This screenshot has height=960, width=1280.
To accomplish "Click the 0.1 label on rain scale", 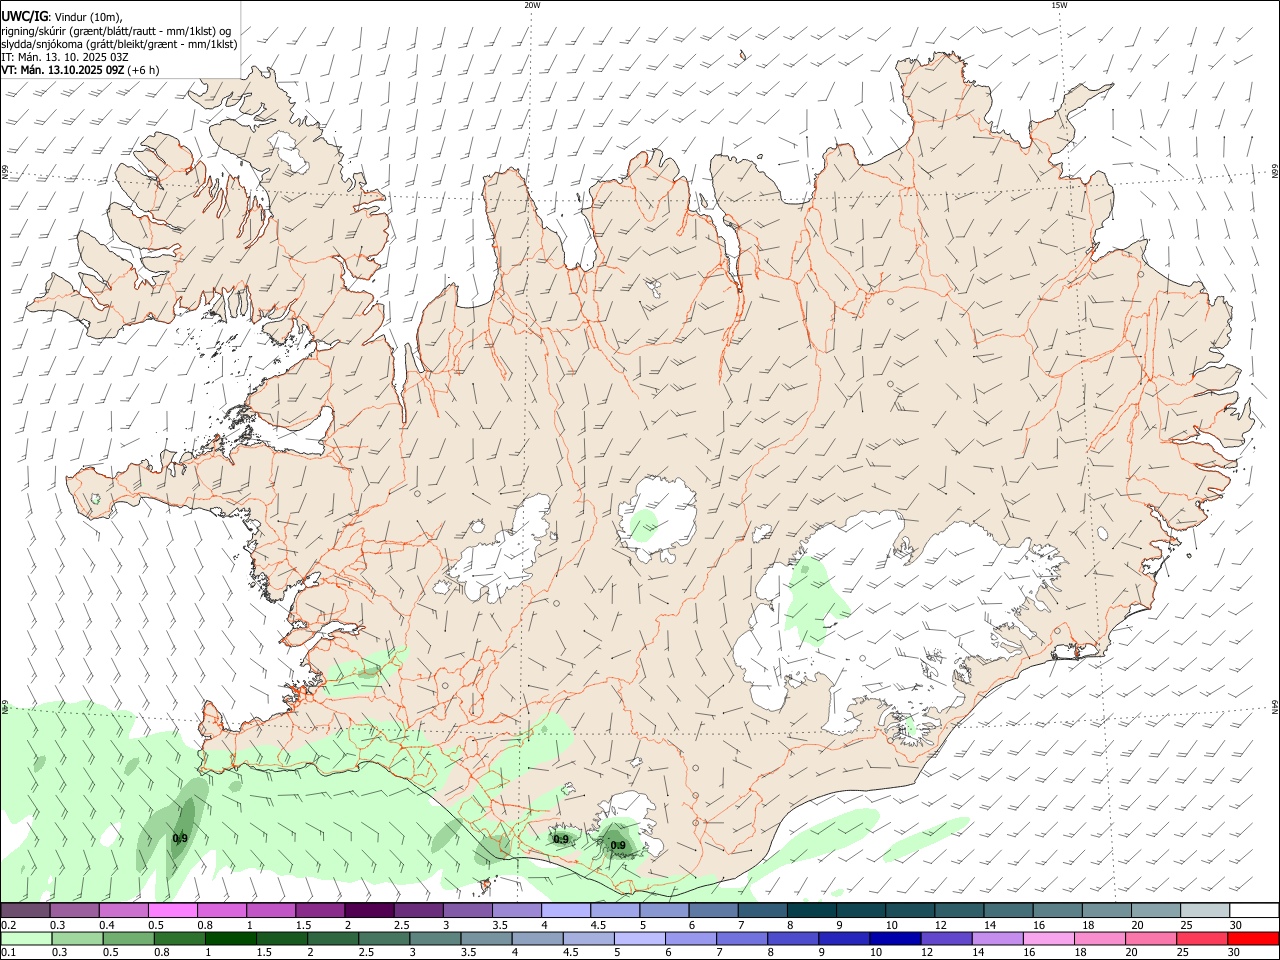I will click(8, 953).
